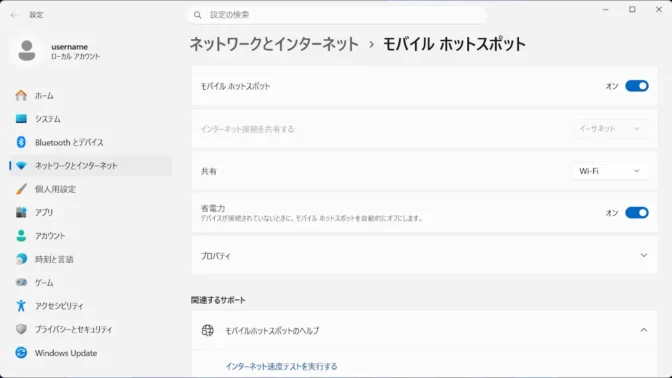Click the アプリ apps icon

click(x=21, y=212)
